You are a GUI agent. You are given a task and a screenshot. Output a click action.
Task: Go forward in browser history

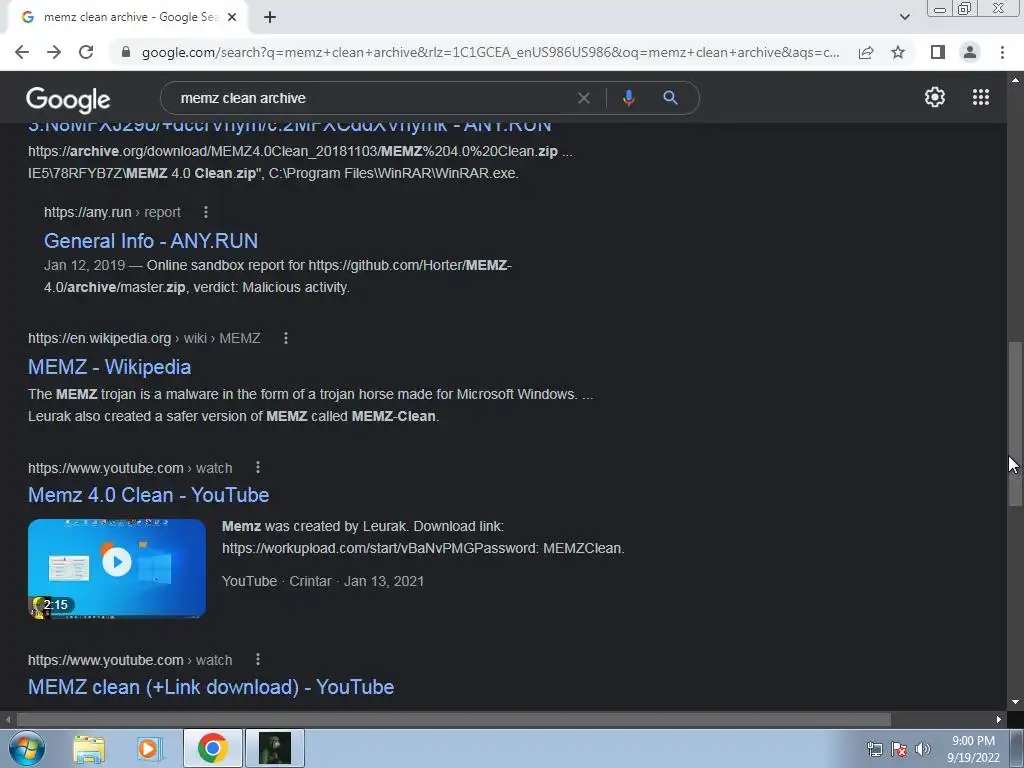(x=54, y=52)
